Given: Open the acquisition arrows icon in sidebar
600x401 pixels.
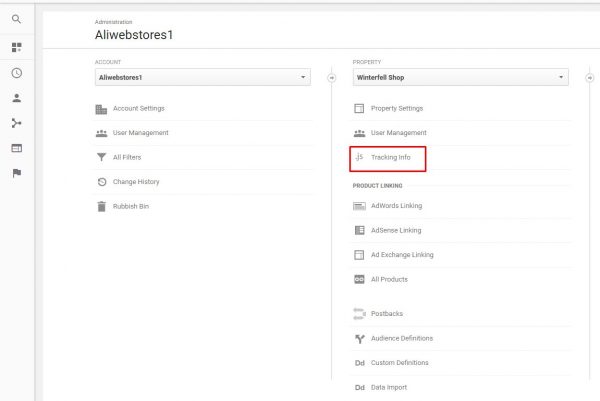Looking at the screenshot, I should [x=16, y=123].
